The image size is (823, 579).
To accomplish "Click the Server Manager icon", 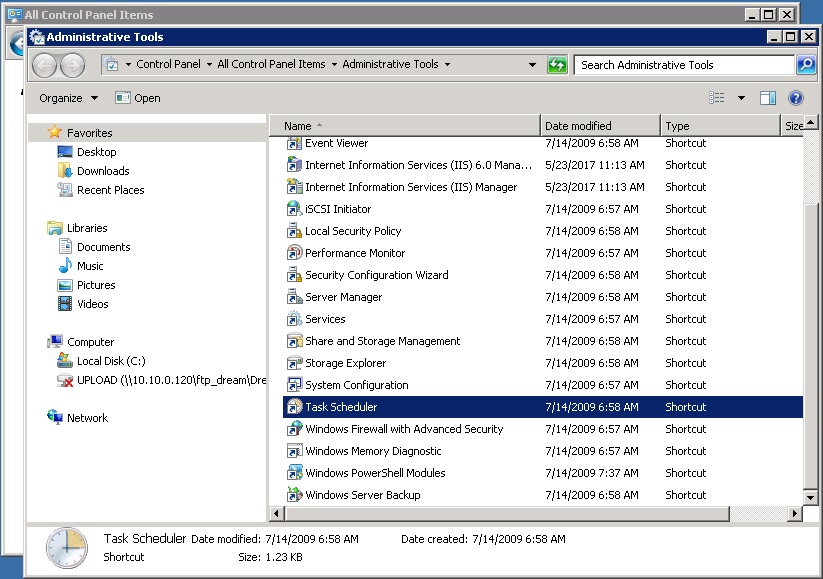I will 294,297.
